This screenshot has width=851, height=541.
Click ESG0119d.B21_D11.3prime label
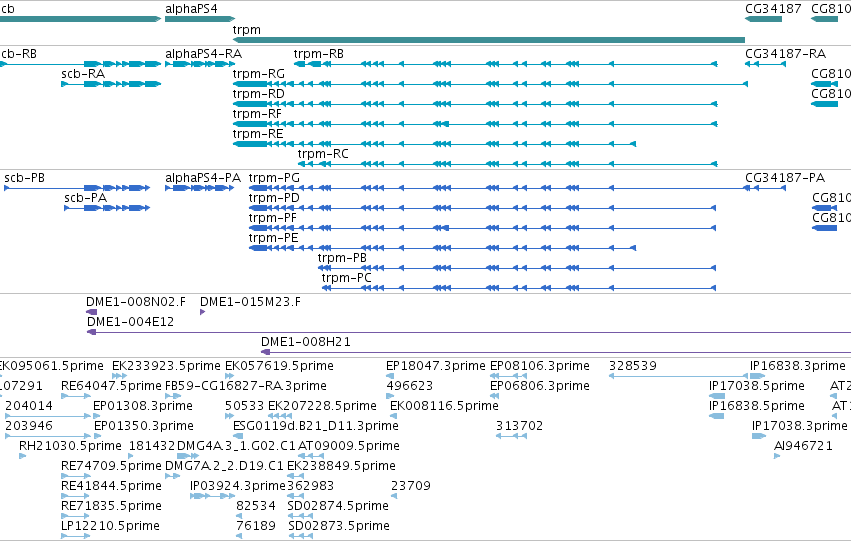tap(315, 427)
